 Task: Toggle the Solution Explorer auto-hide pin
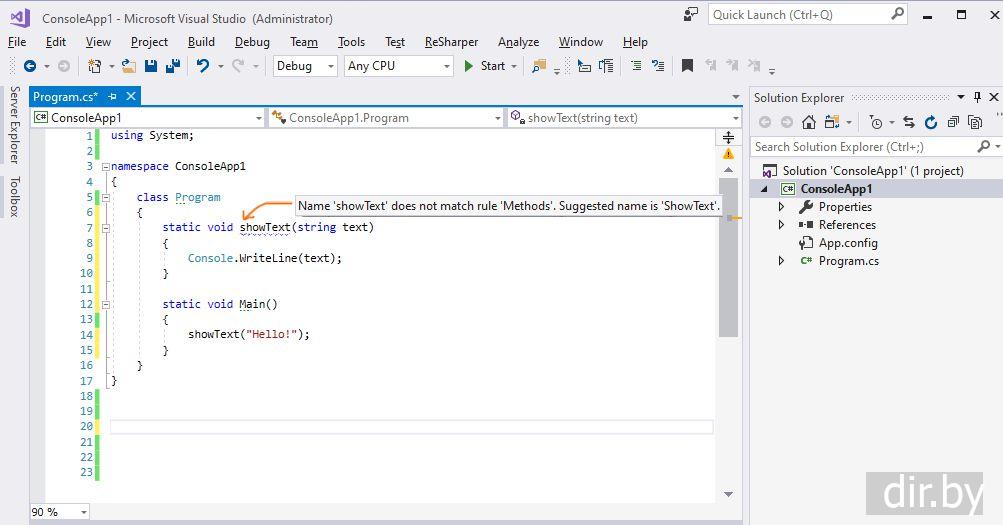[x=977, y=97]
